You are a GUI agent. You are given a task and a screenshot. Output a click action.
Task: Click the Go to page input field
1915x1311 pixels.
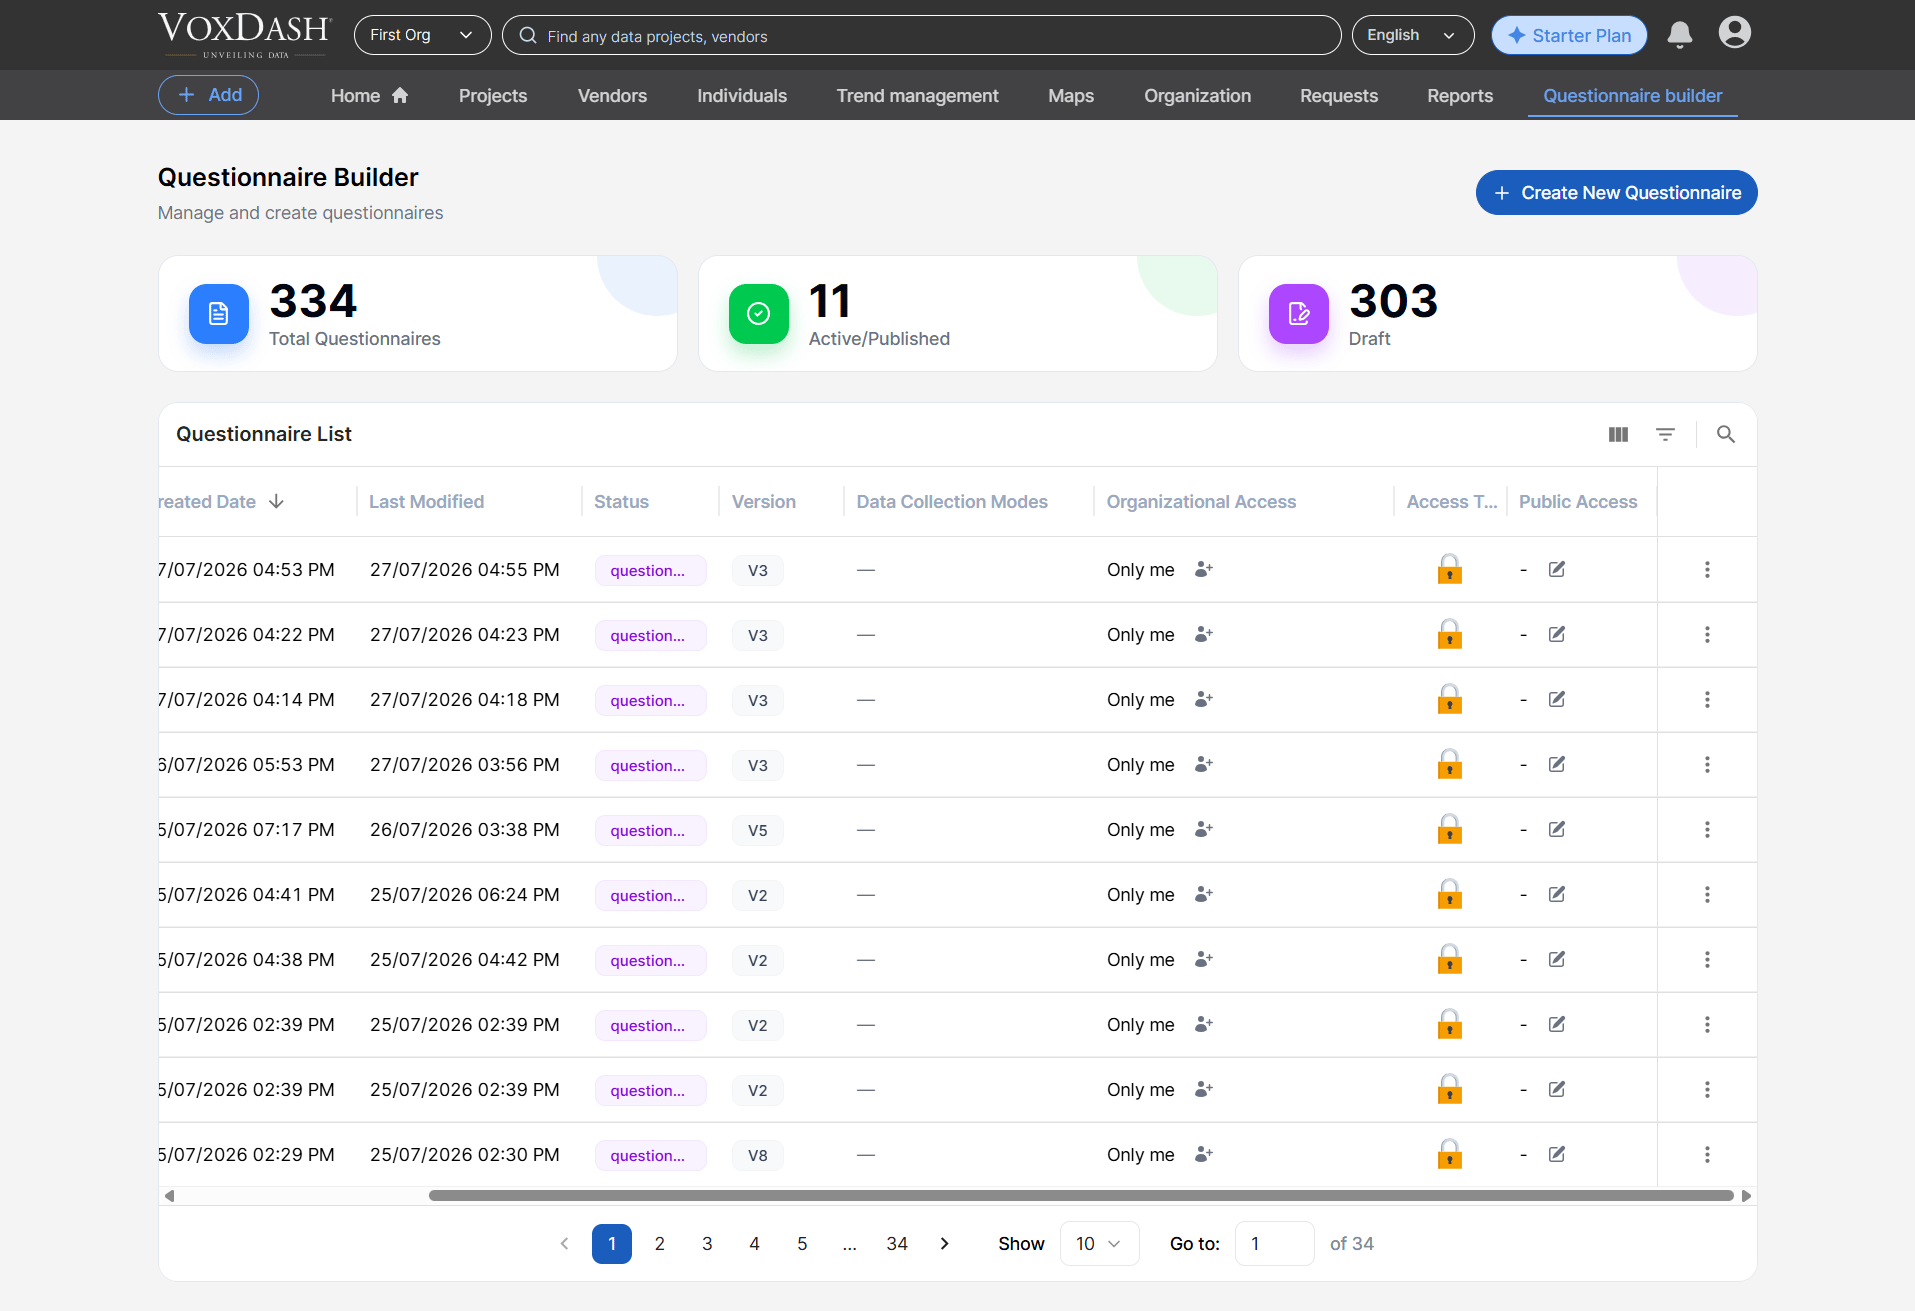click(1274, 1243)
